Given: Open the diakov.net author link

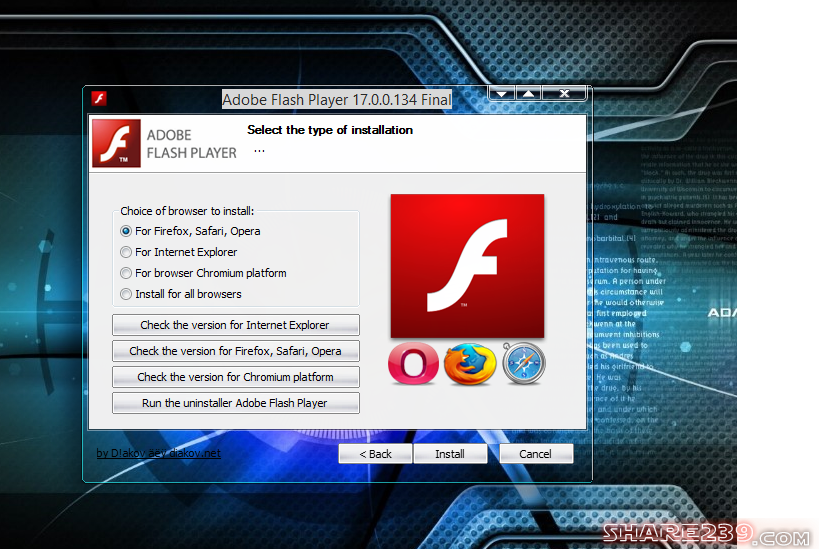Looking at the screenshot, I should pyautogui.click(x=158, y=453).
